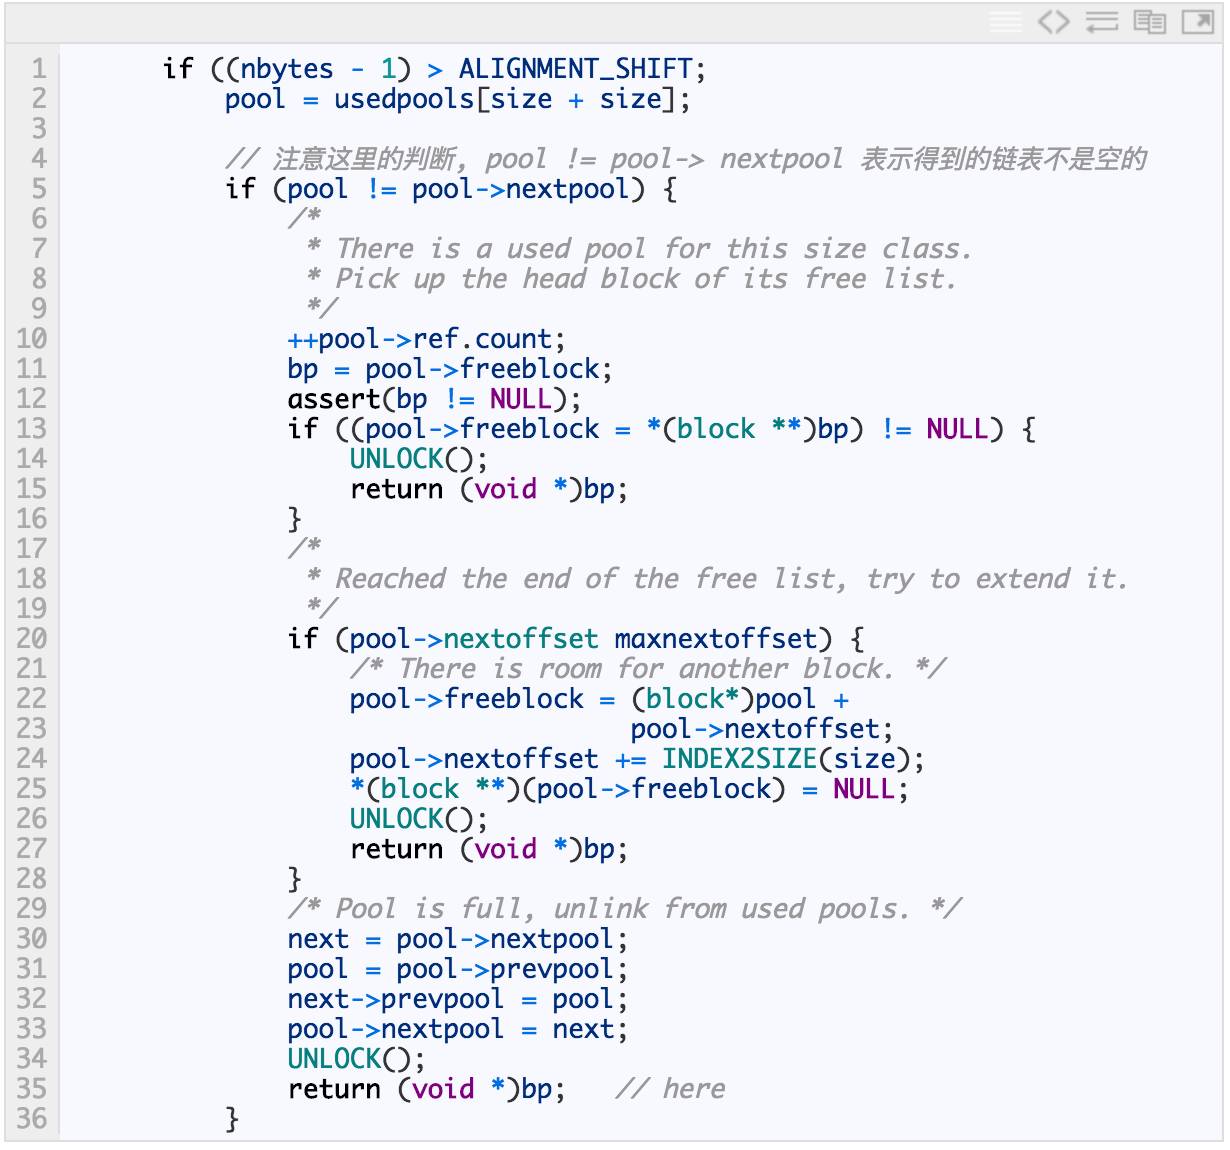
Task: Open code in new window icon
Action: coord(1197,21)
